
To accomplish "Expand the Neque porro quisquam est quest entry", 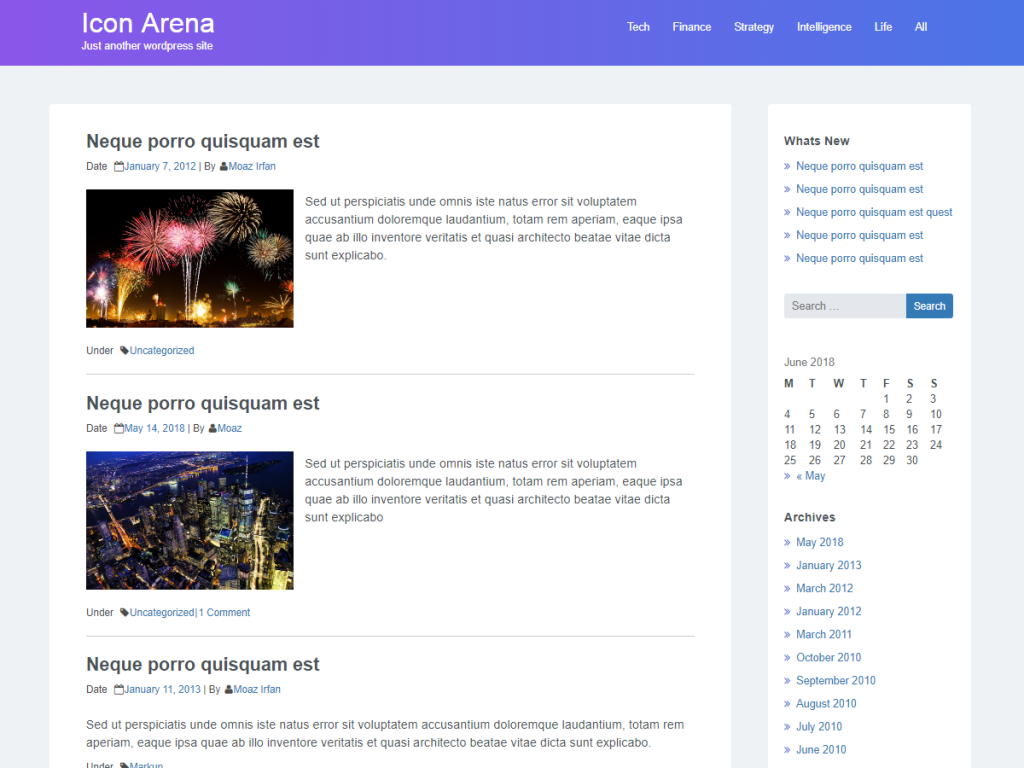I will click(874, 212).
